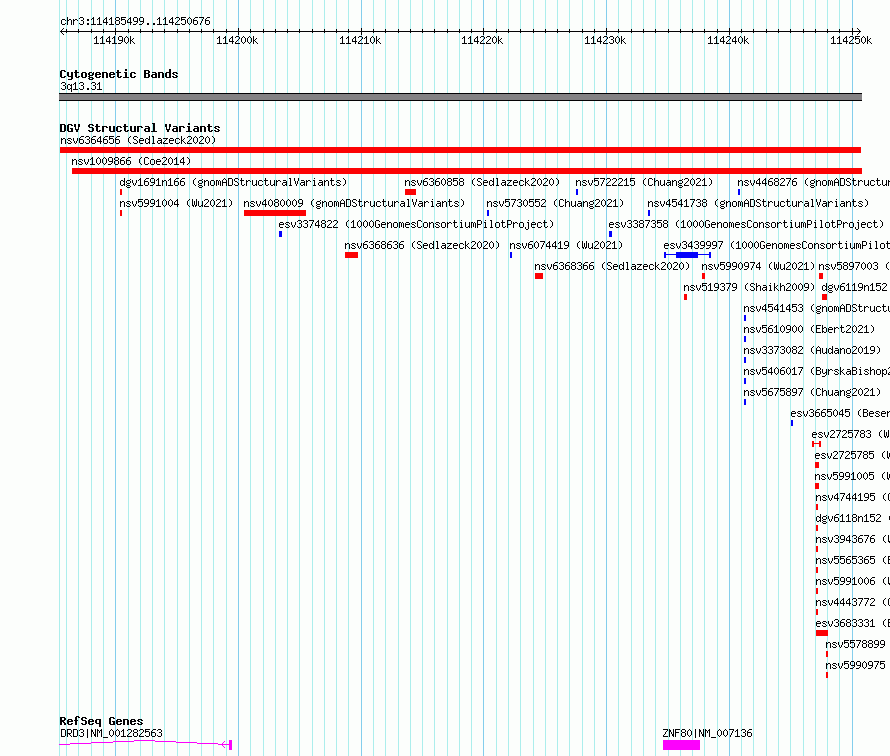This screenshot has width=890, height=756.
Task: Click the nsv6364656 (Sedlazeck2020) variant label
Action: tap(138, 140)
